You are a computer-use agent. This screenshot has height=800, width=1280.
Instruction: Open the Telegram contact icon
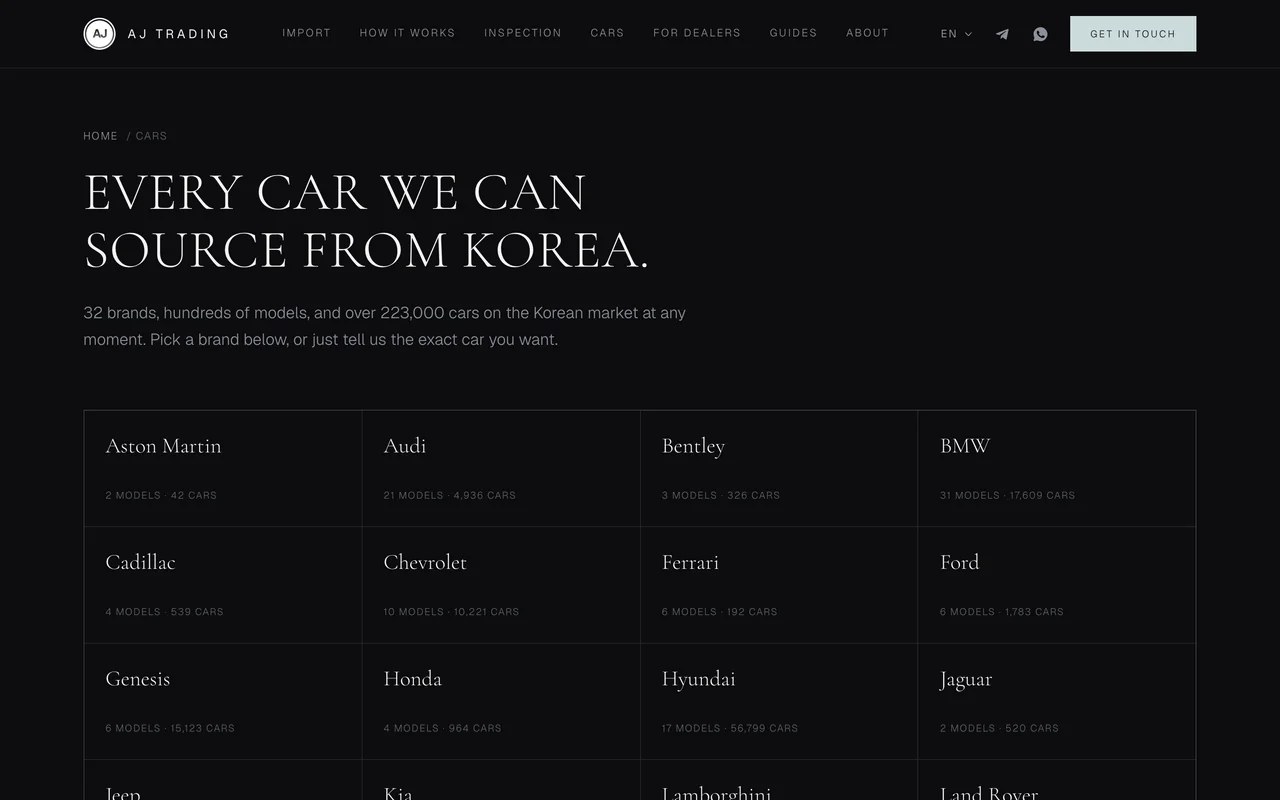coord(1002,34)
